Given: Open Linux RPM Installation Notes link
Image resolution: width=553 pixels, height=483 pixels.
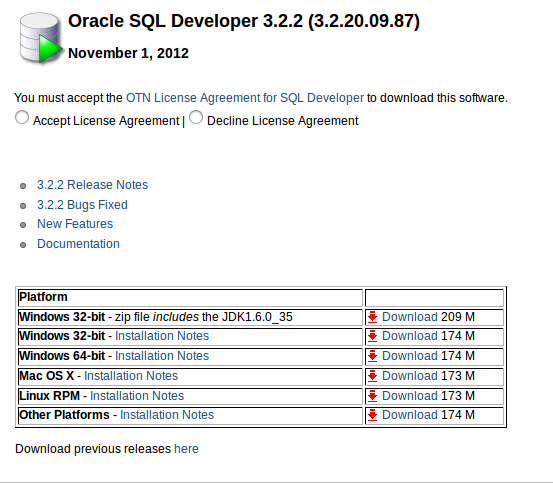Looking at the screenshot, I should pos(137,396).
